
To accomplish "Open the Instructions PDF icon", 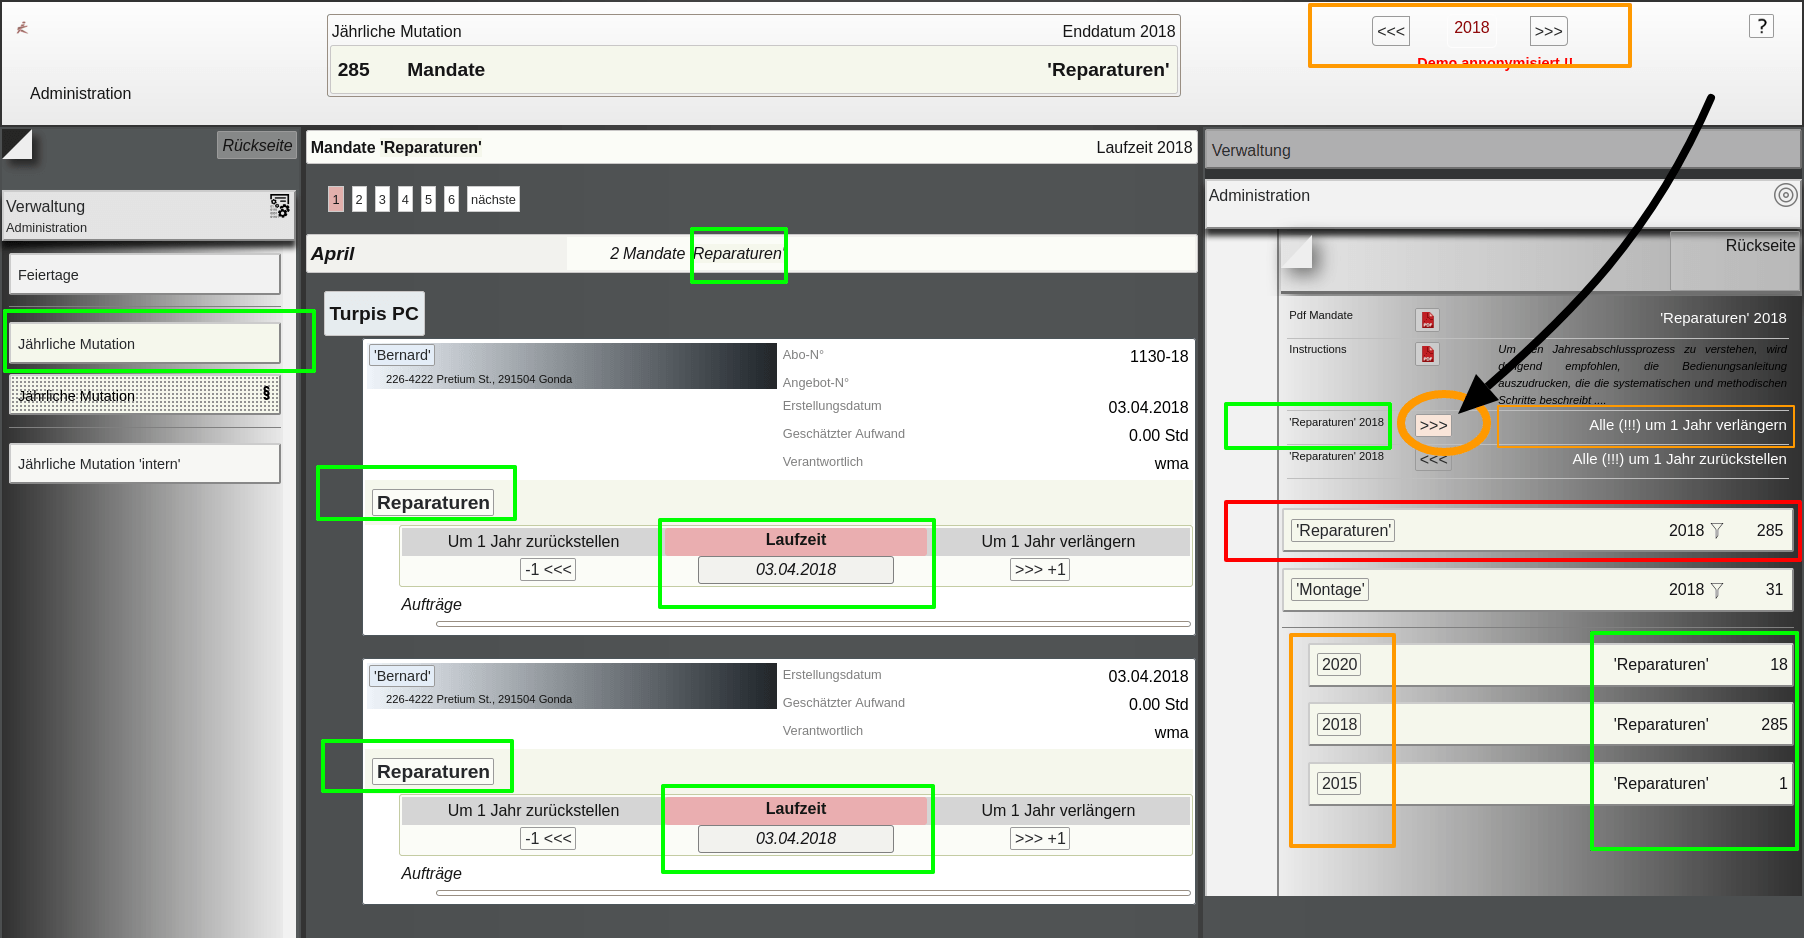I will (x=1427, y=354).
